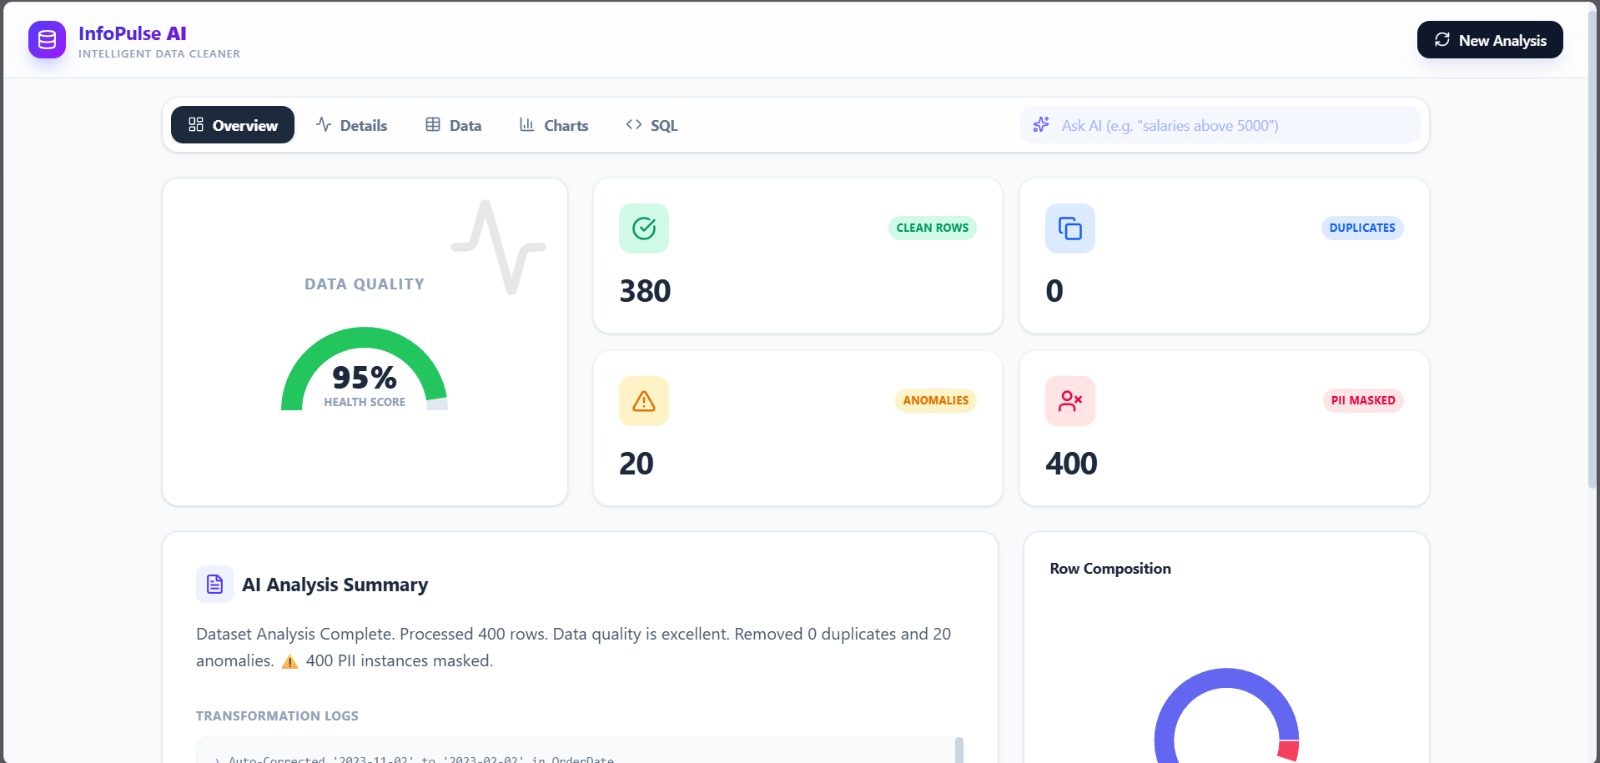
Task: Click the Auto-Corrected OrderDate log entry
Action: point(421,759)
